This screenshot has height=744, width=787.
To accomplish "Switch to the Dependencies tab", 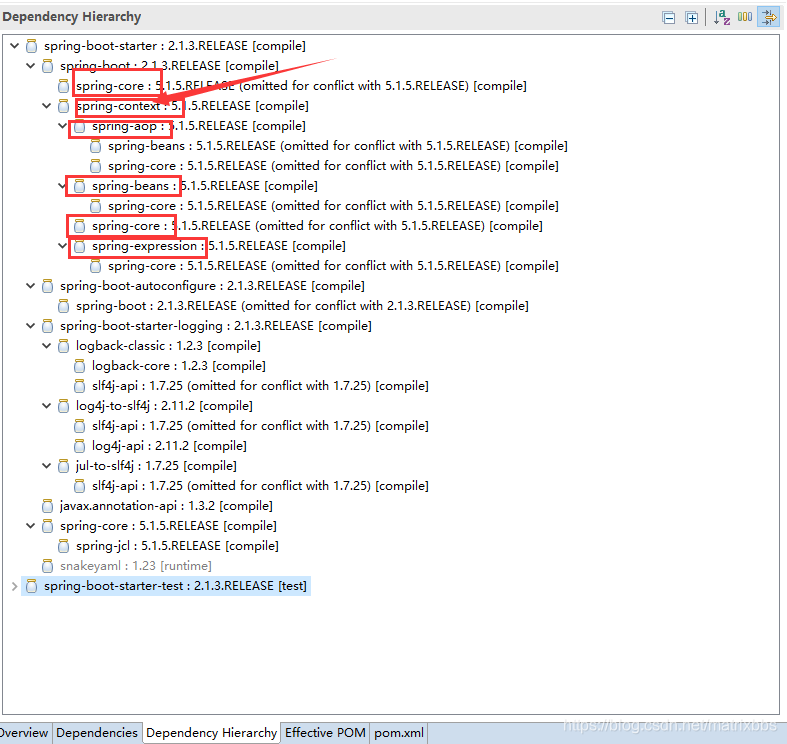I will [97, 733].
